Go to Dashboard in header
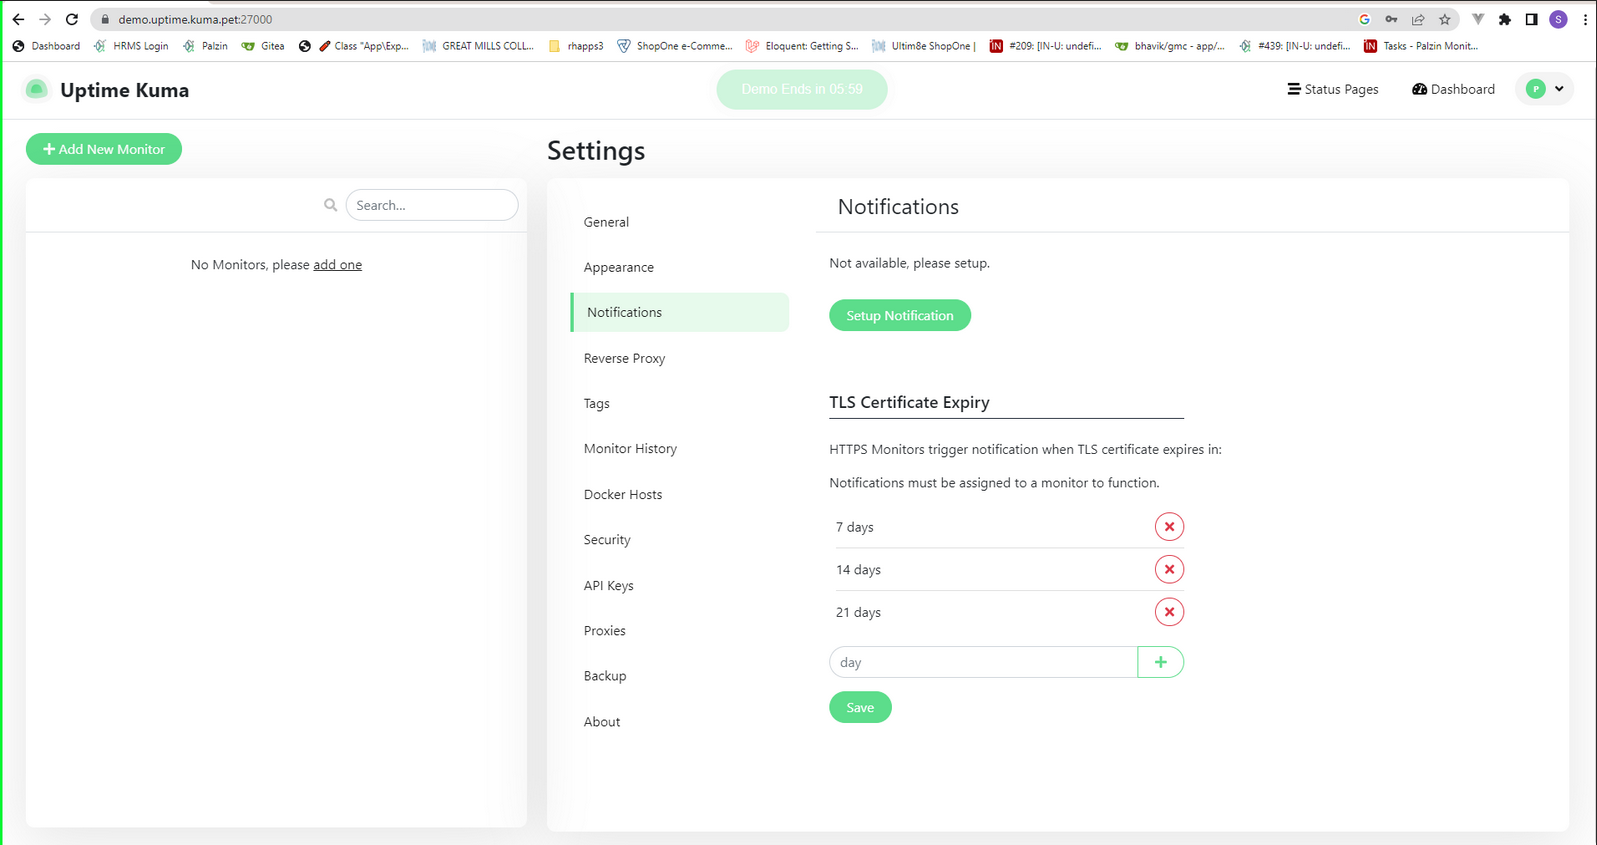The width and height of the screenshot is (1597, 845). (x=1453, y=89)
